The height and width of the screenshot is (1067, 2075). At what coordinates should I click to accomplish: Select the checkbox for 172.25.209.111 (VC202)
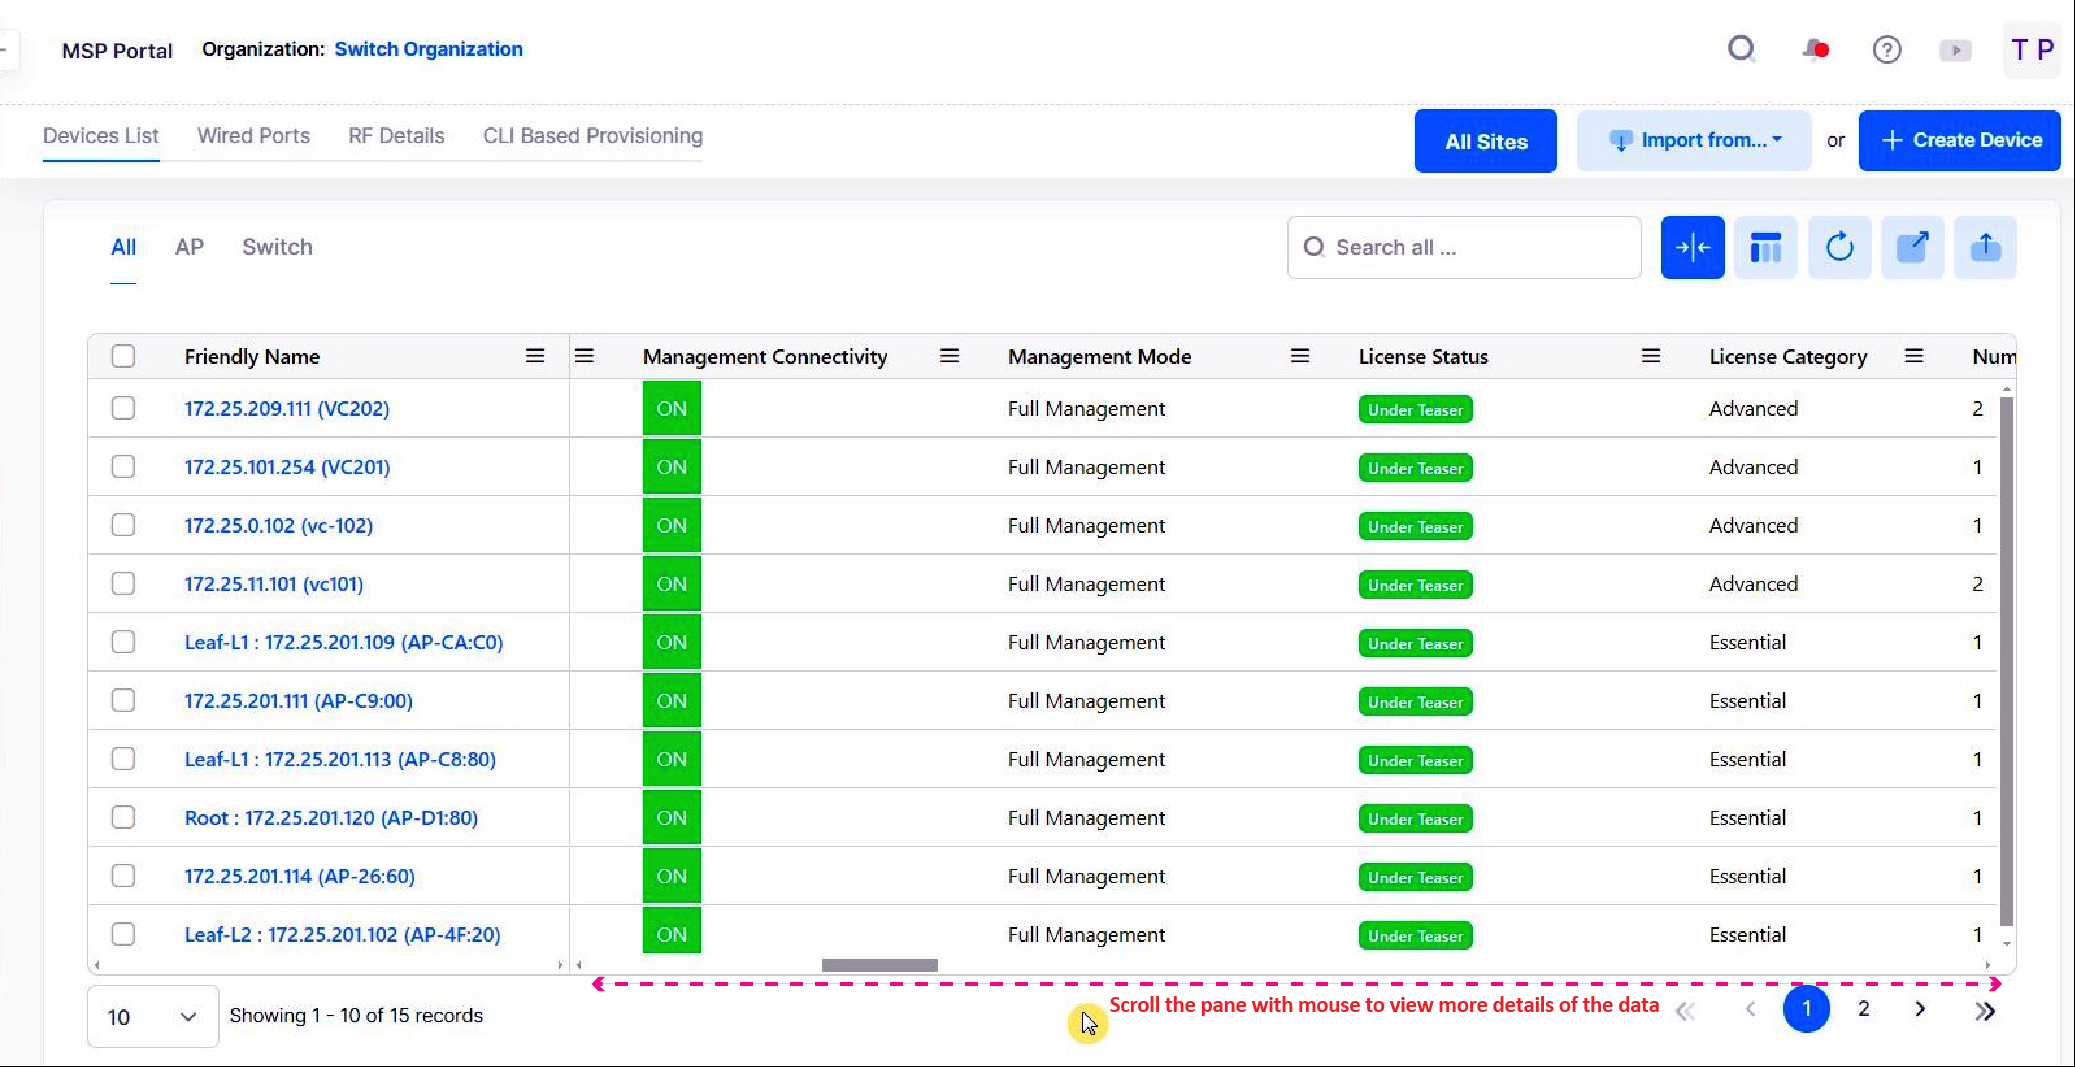(123, 408)
